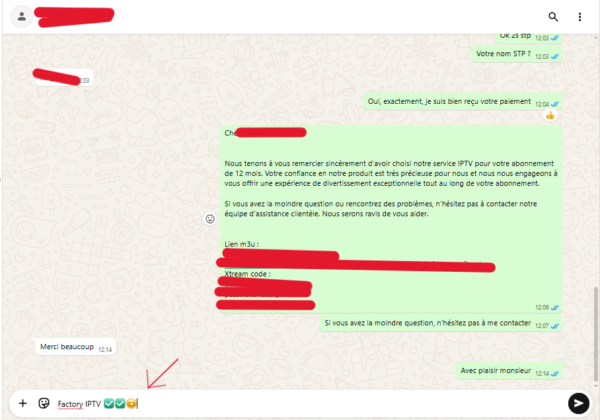Click the redacted received message at 12:03
600x420 pixels.
tap(64, 78)
